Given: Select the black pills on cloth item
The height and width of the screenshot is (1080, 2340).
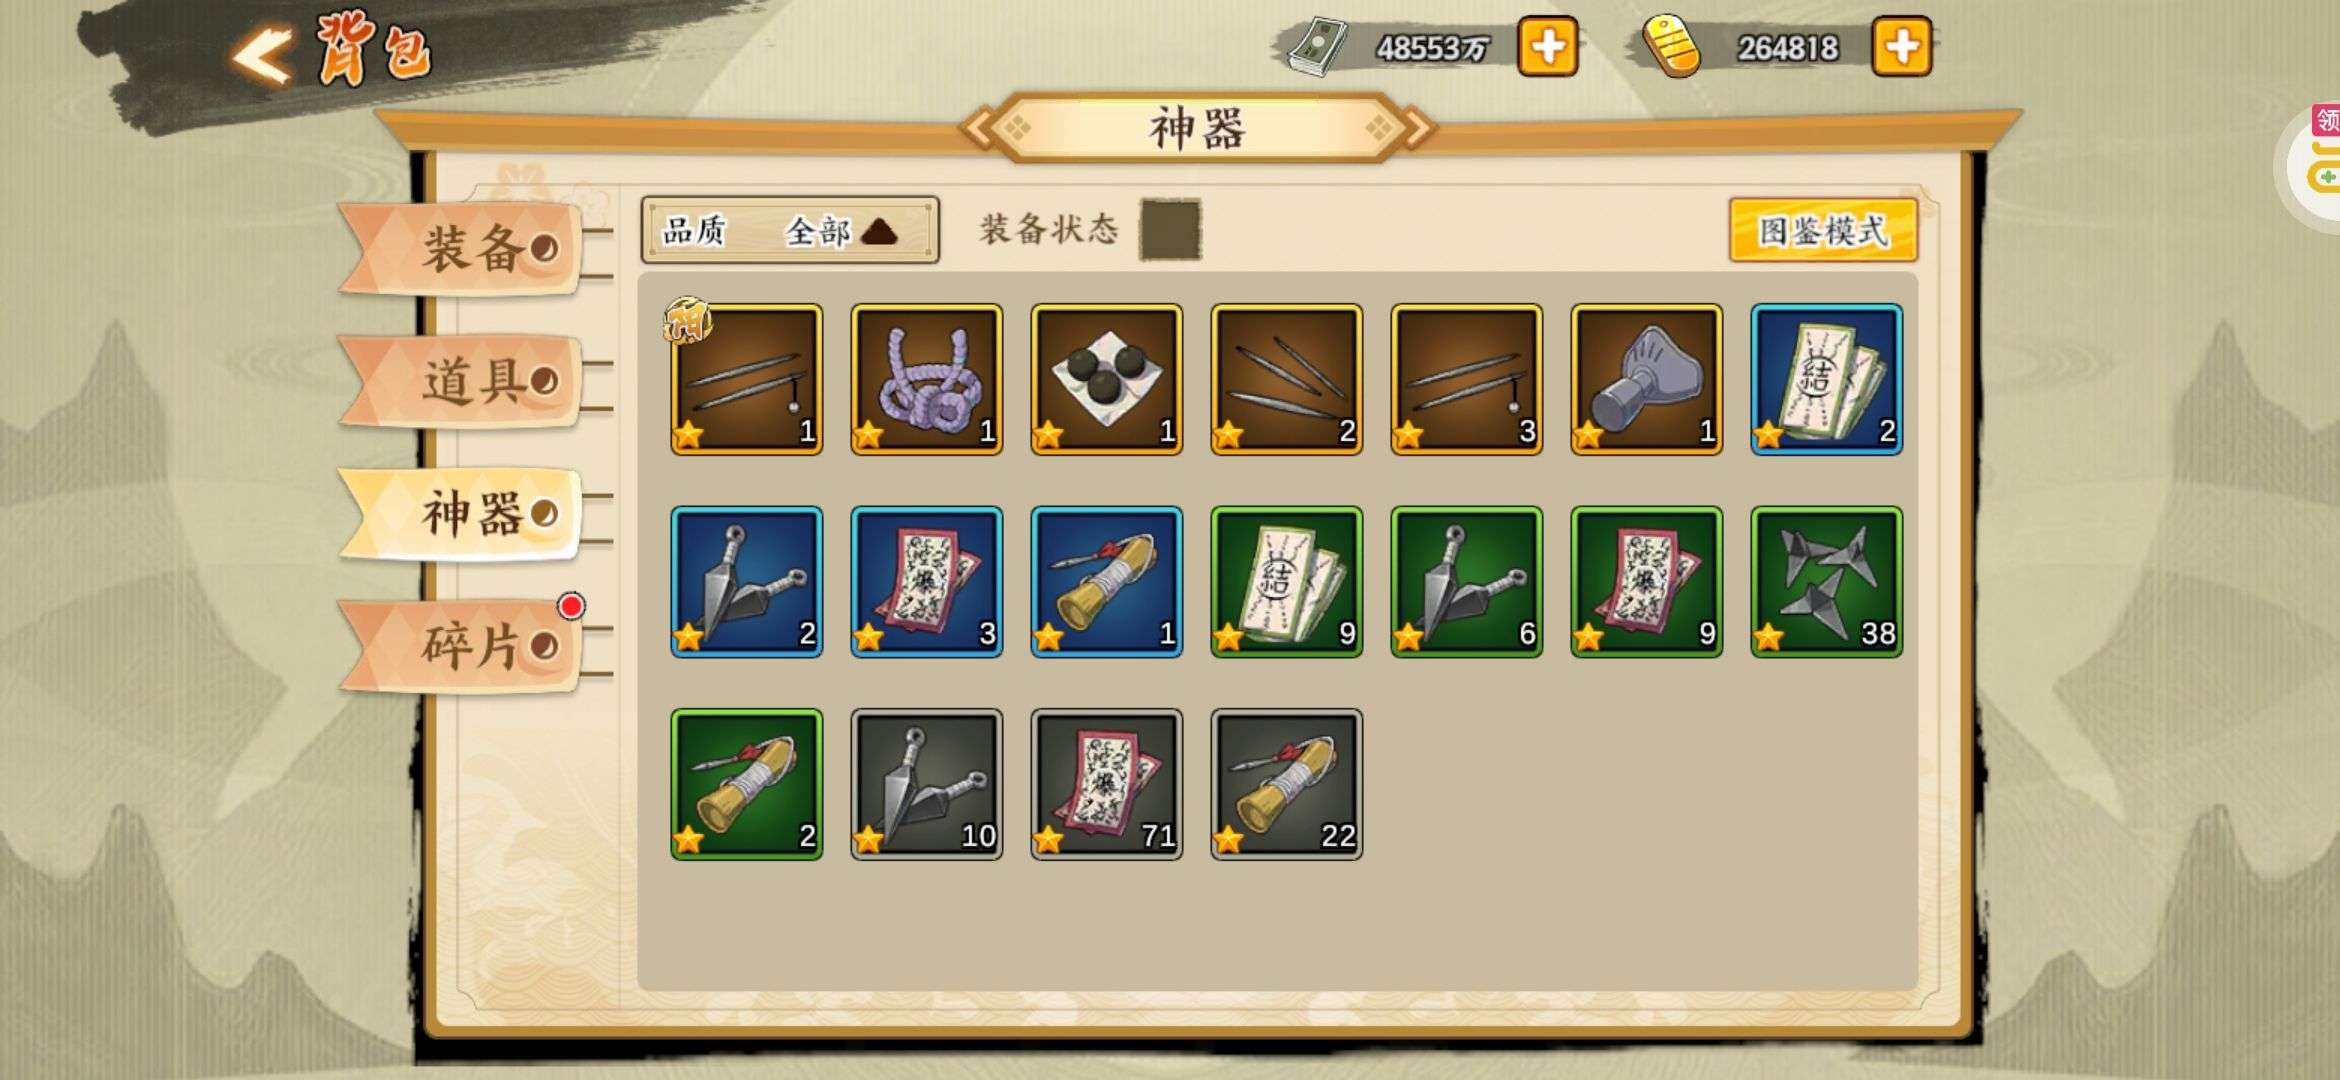Looking at the screenshot, I should click(x=1107, y=380).
